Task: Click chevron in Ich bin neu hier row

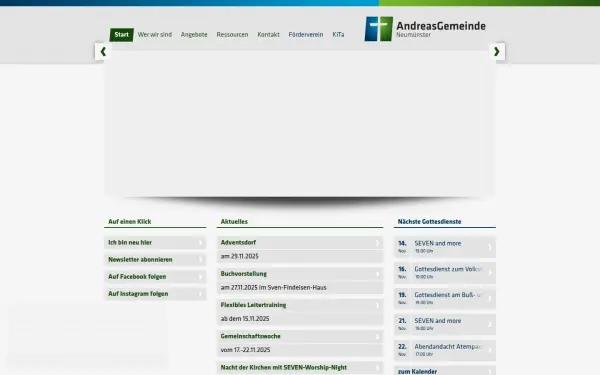Action: tap(200, 243)
